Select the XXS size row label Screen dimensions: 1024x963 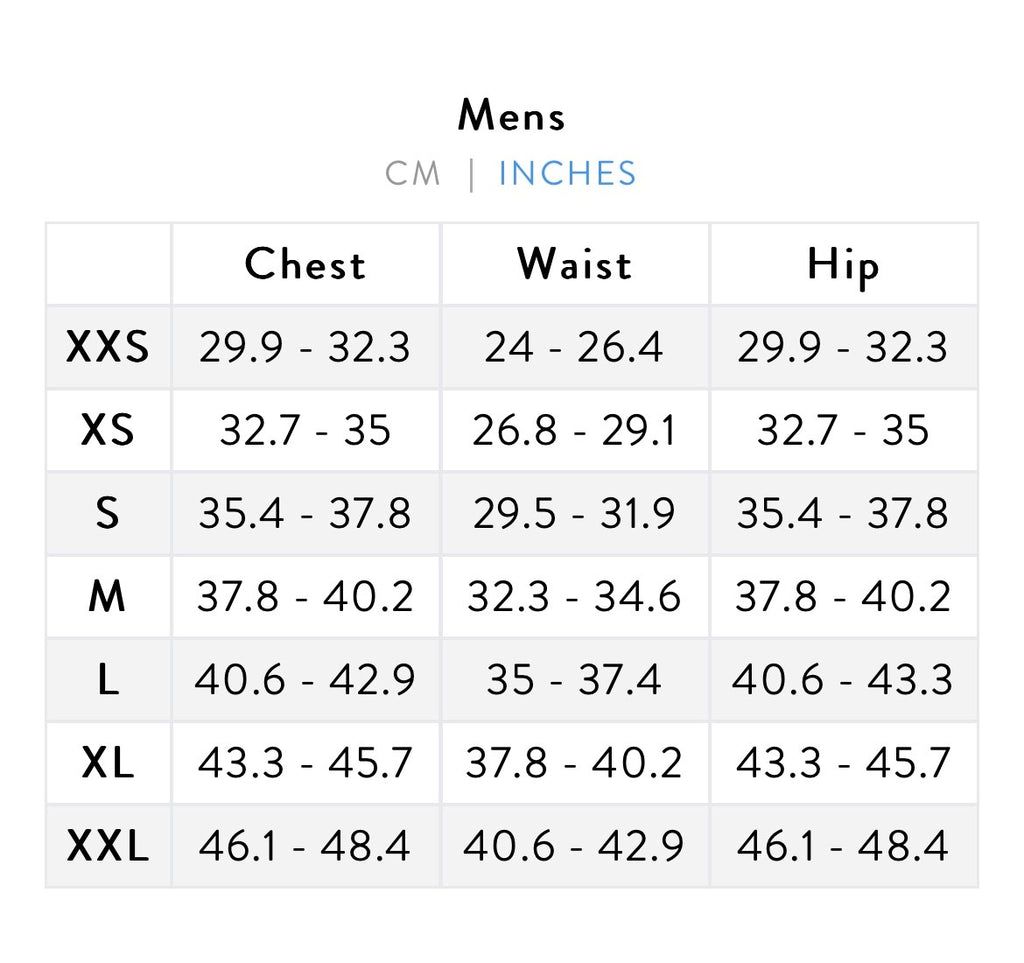click(x=108, y=348)
